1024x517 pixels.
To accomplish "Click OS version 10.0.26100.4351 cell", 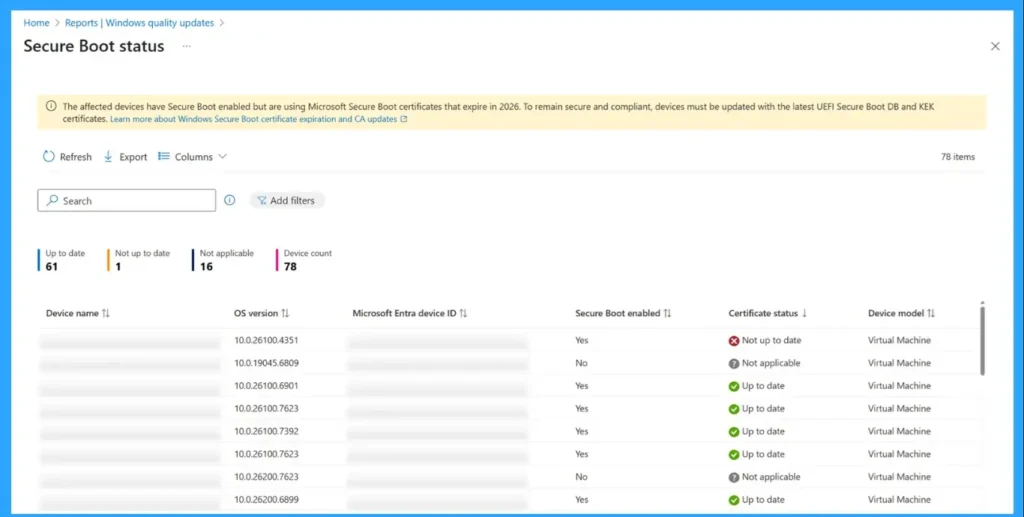I will point(266,340).
